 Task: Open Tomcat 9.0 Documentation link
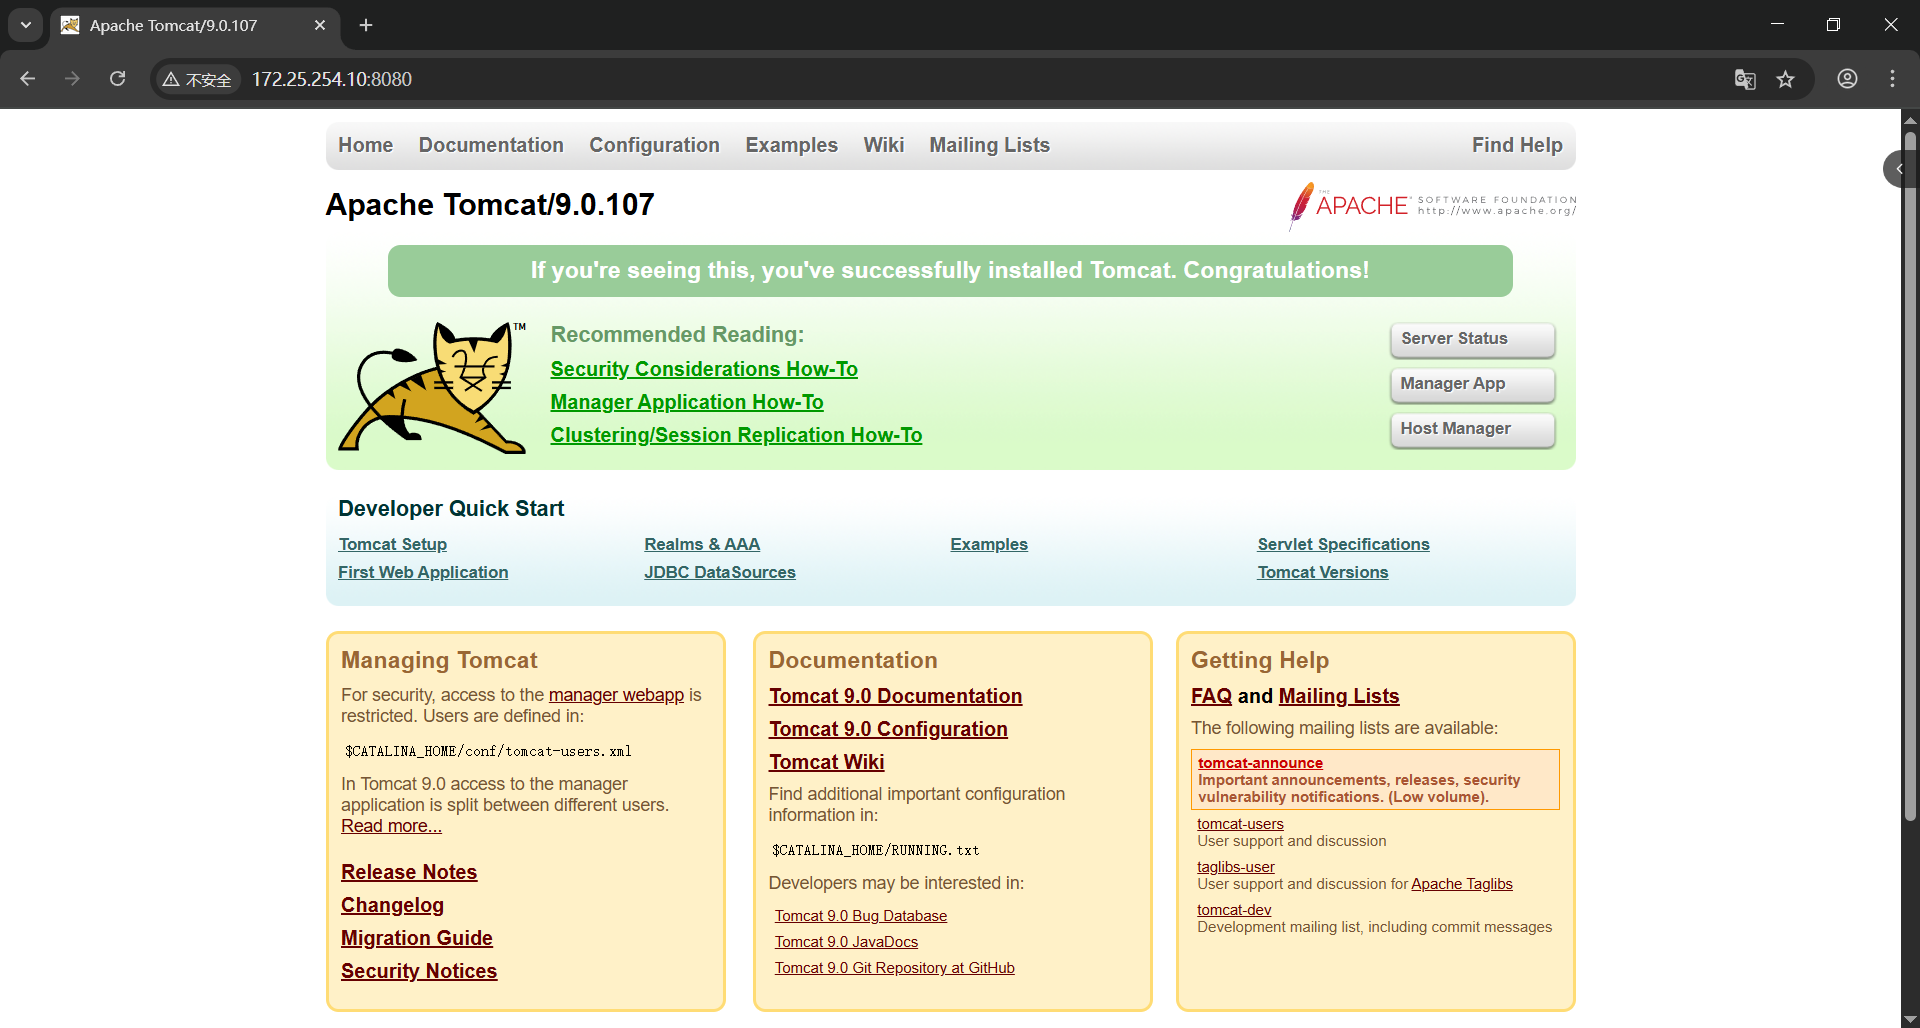pyautogui.click(x=895, y=696)
